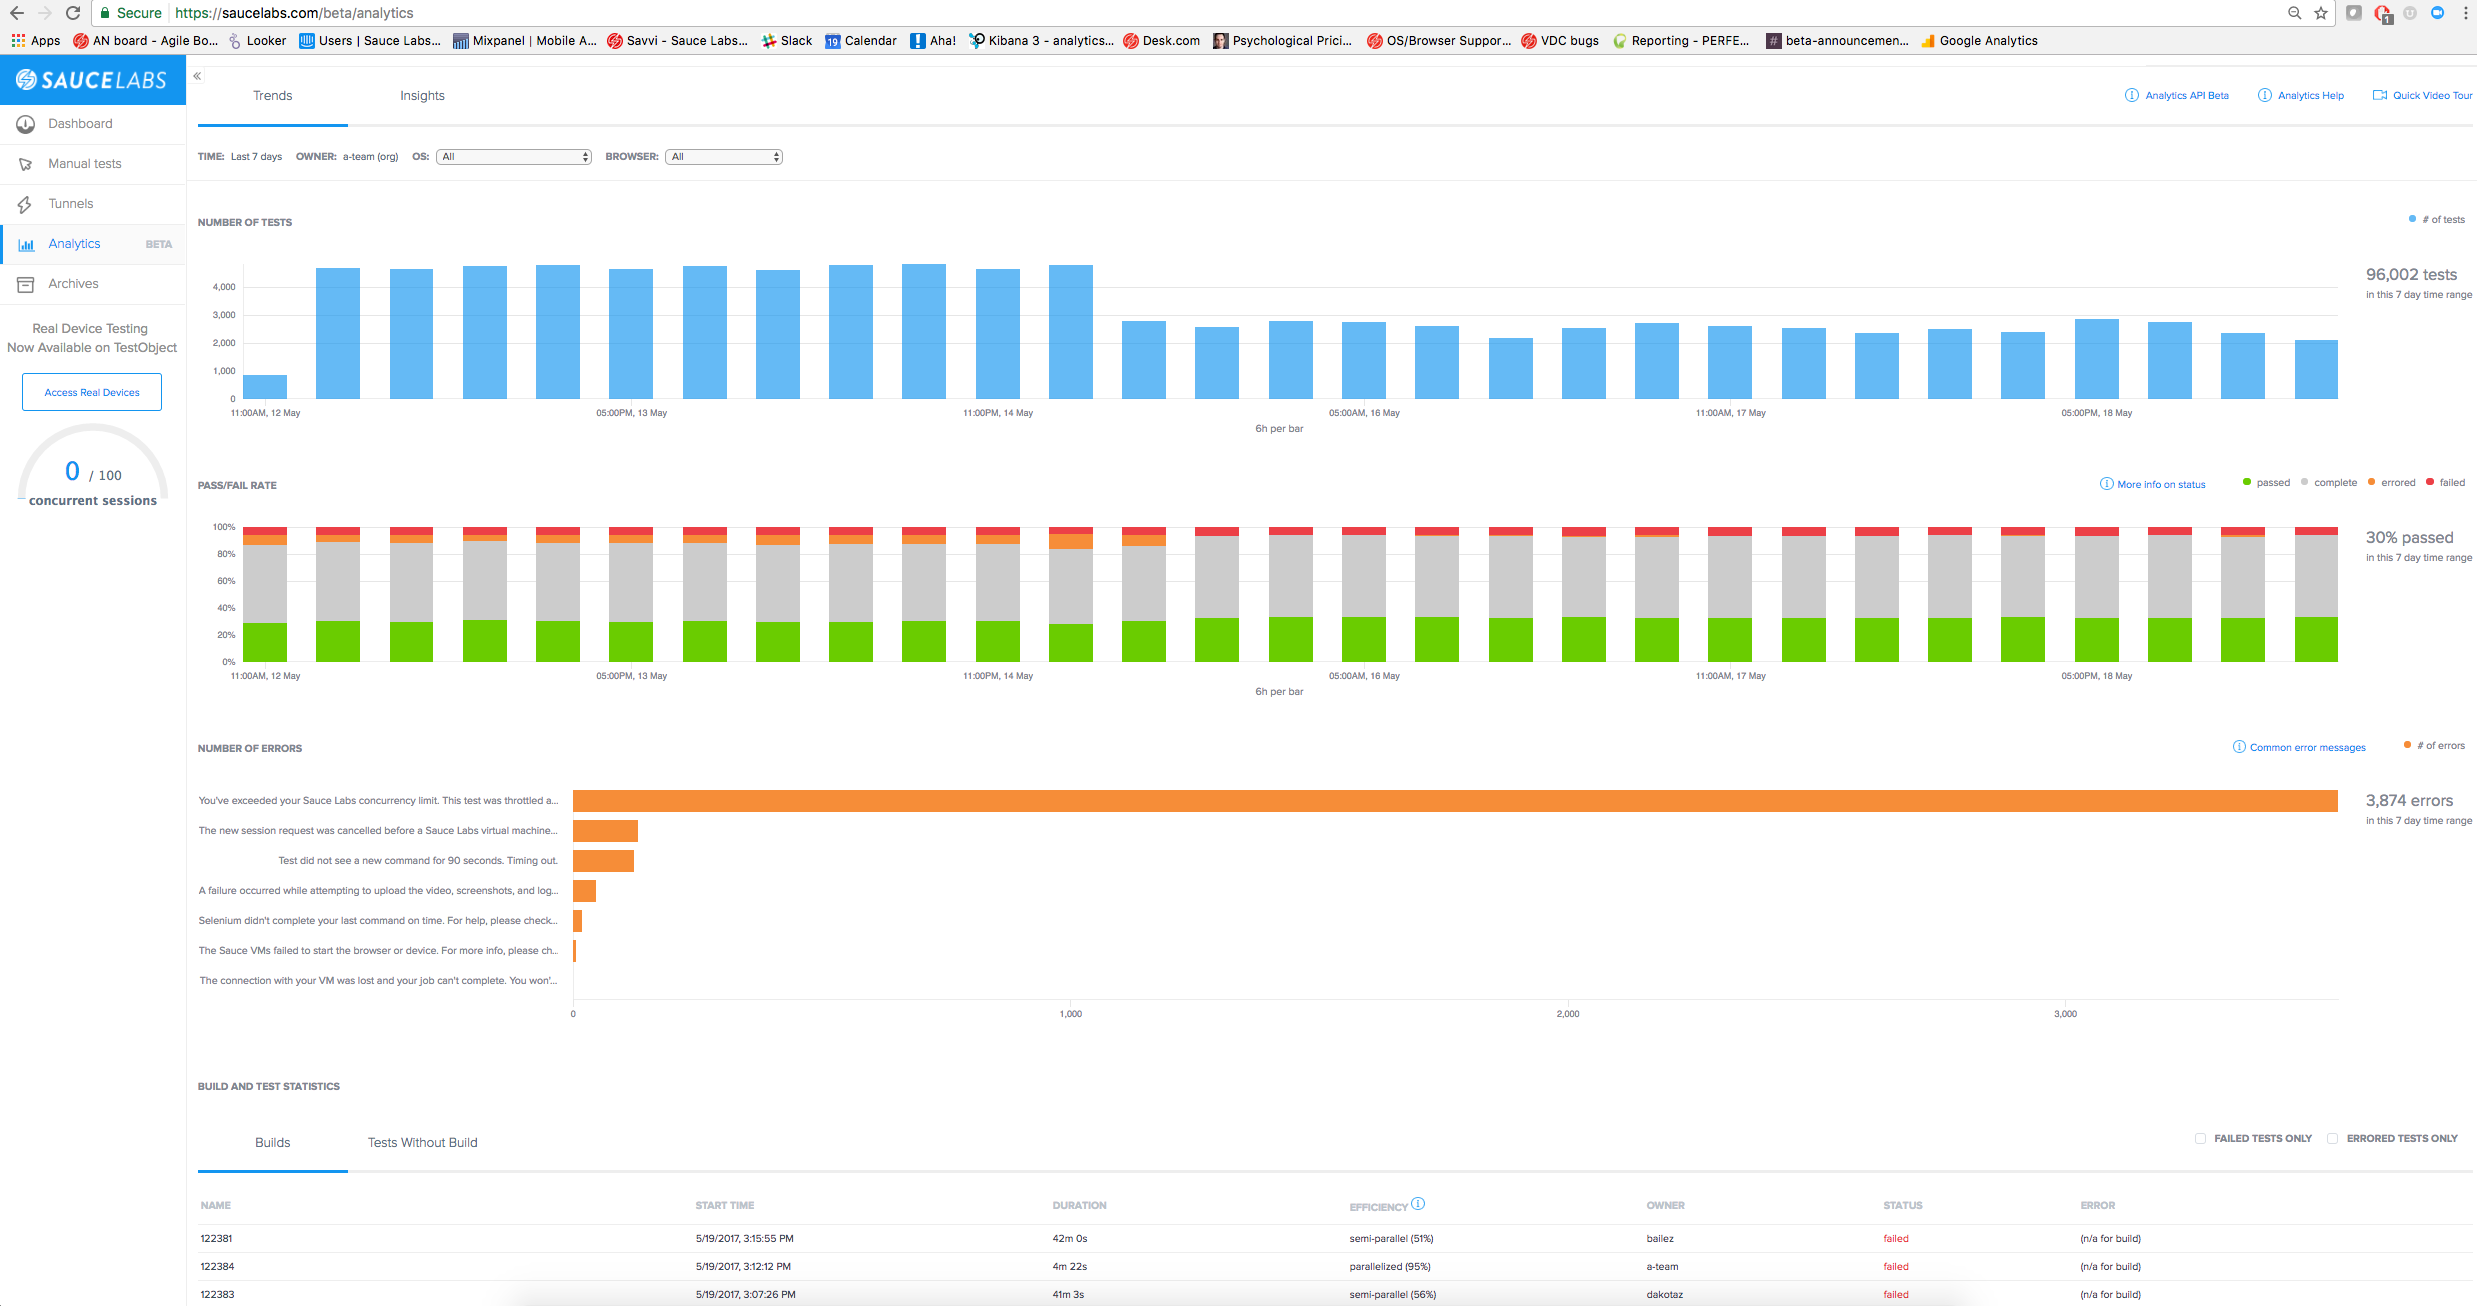
Task: Enable Errored Tests Only checkbox
Action: pyautogui.click(x=2332, y=1139)
